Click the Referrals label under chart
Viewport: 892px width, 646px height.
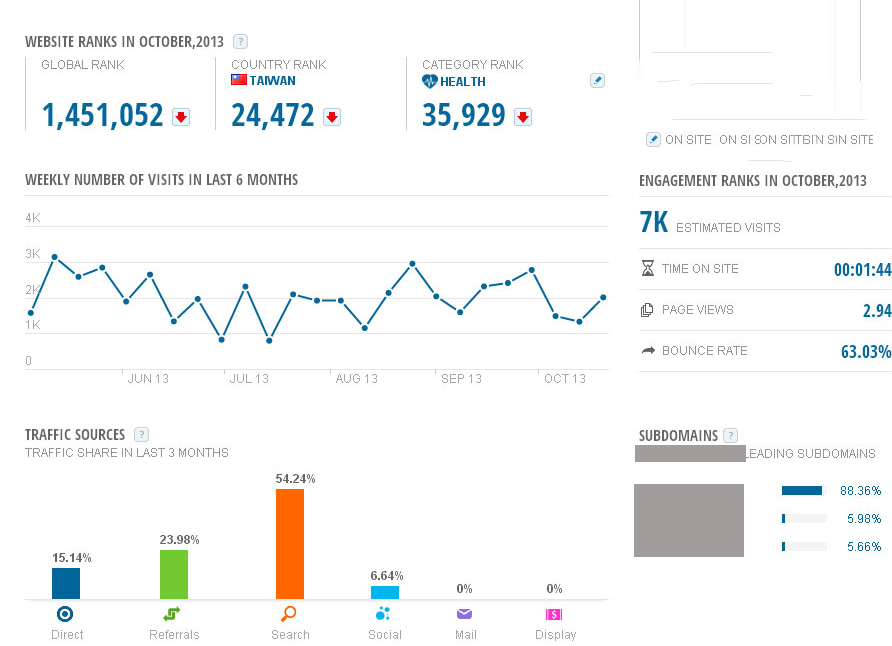[x=174, y=635]
